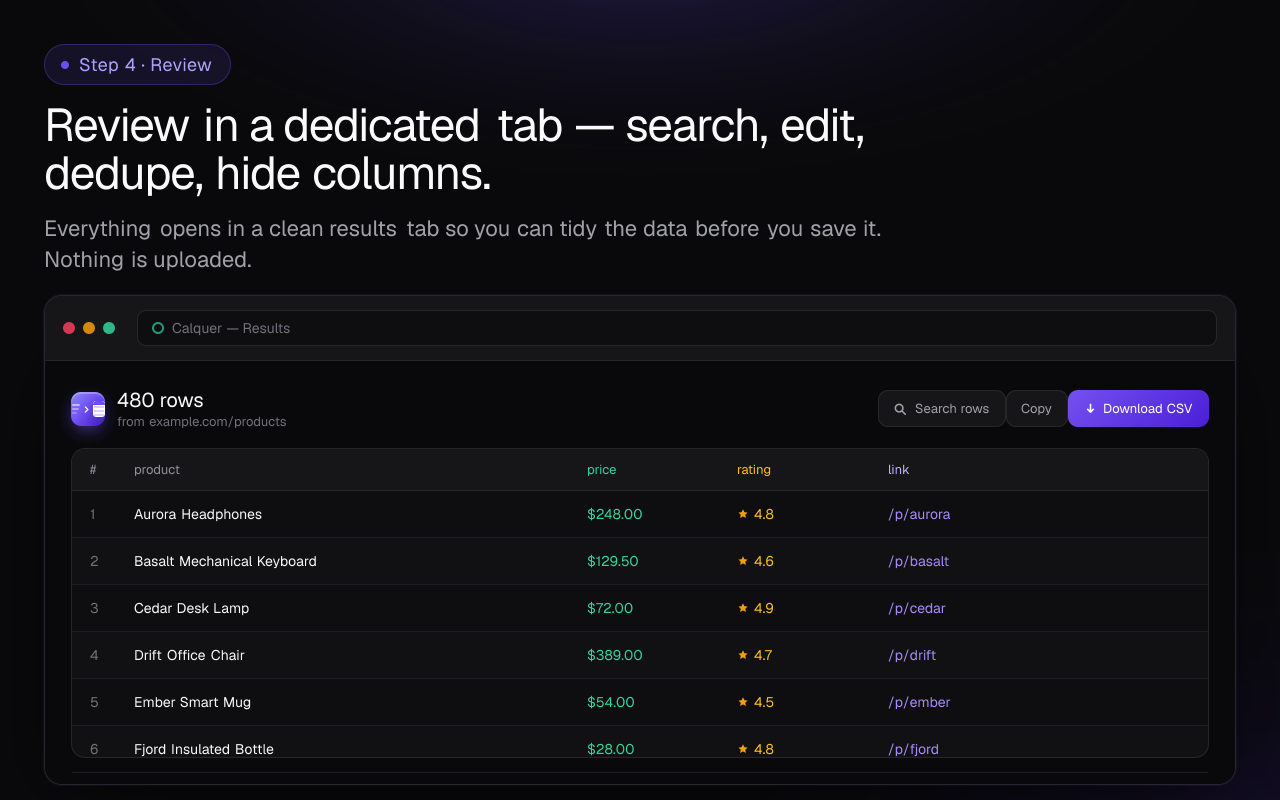Image resolution: width=1280 pixels, height=800 pixels.
Task: Open the /p/aurora link
Action: coord(919,515)
